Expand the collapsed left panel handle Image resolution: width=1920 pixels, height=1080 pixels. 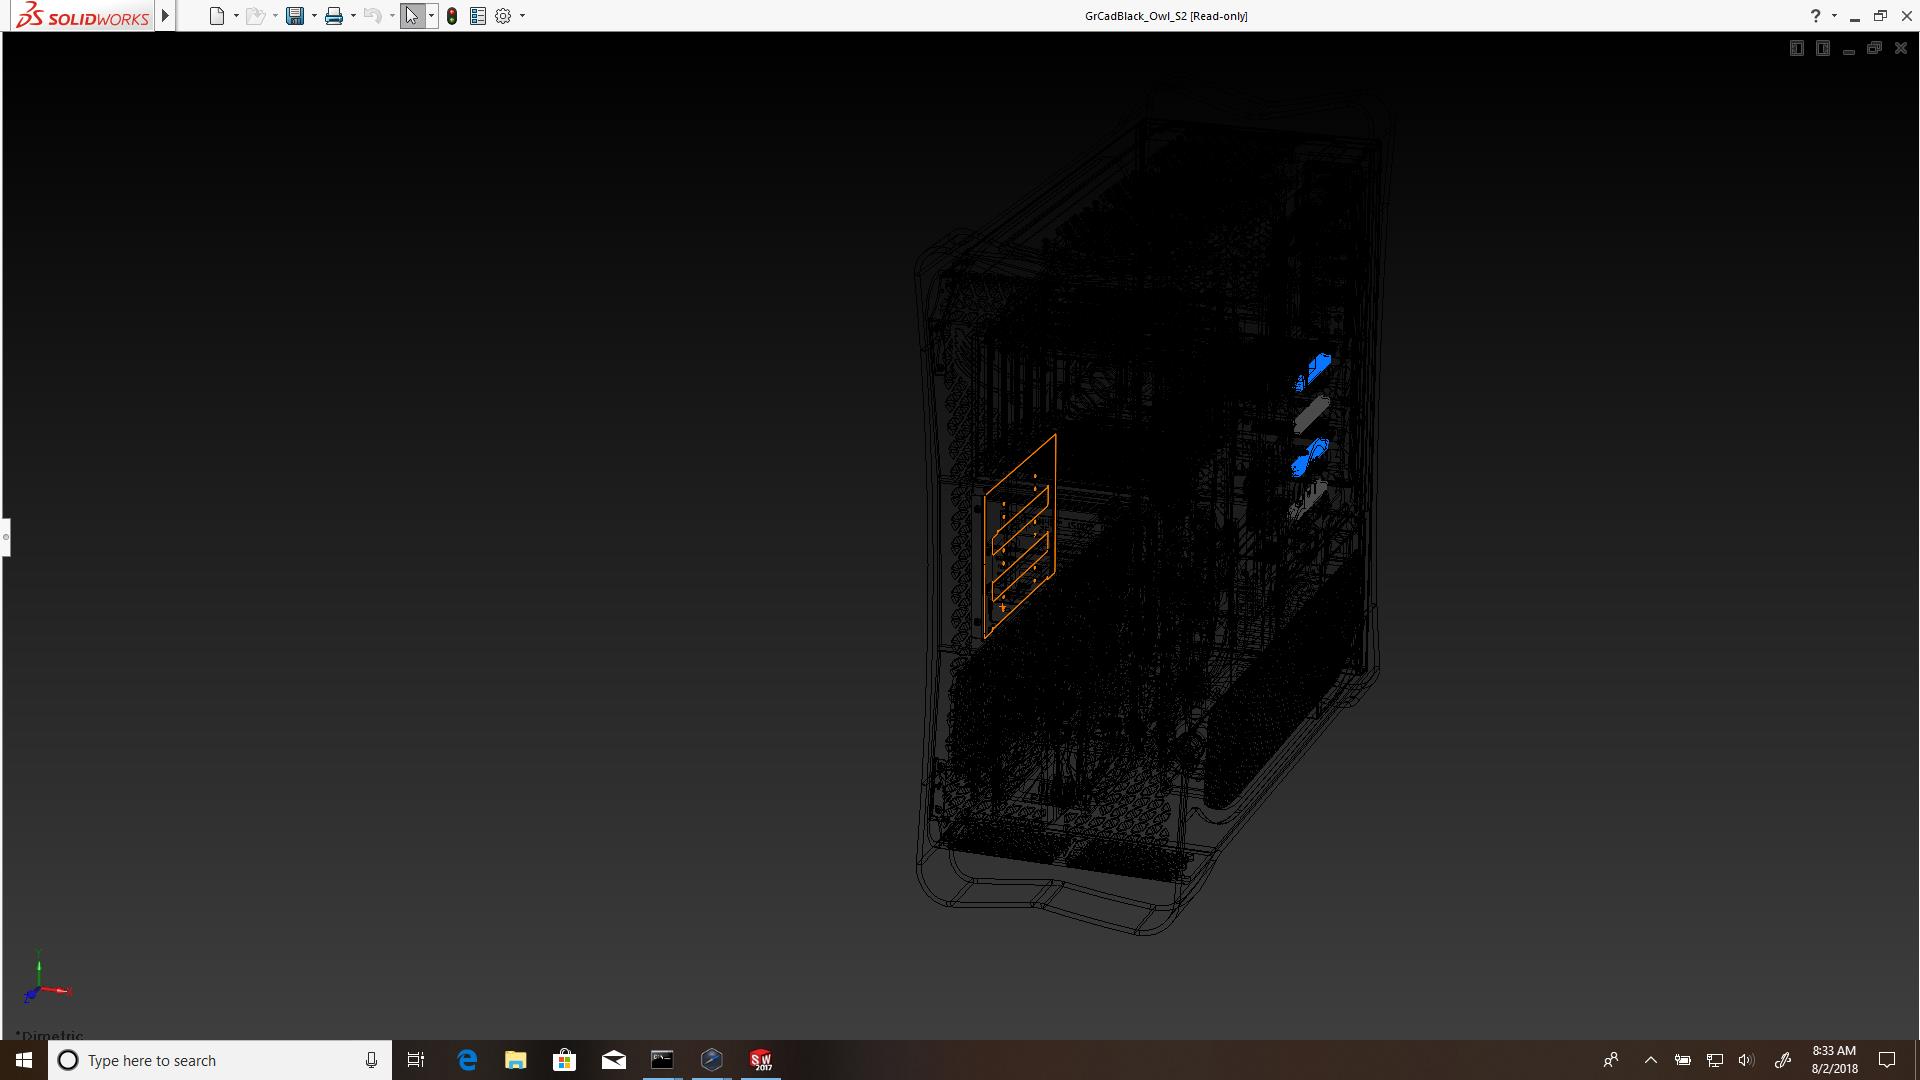point(6,537)
